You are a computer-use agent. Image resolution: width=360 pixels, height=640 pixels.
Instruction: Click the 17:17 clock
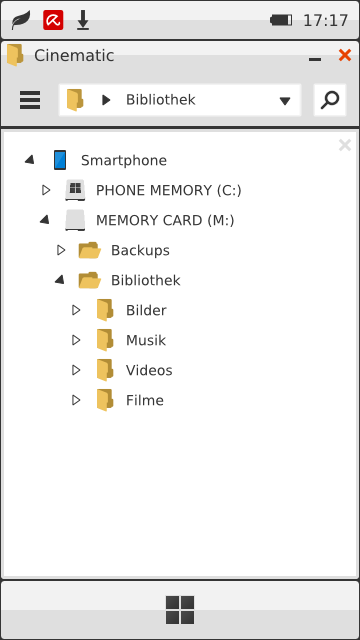tap(326, 20)
